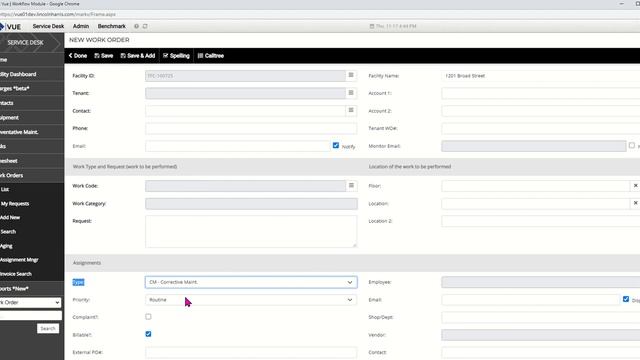This screenshot has width=640, height=360.
Task: Click the External PO# input field
Action: pyautogui.click(x=251, y=352)
